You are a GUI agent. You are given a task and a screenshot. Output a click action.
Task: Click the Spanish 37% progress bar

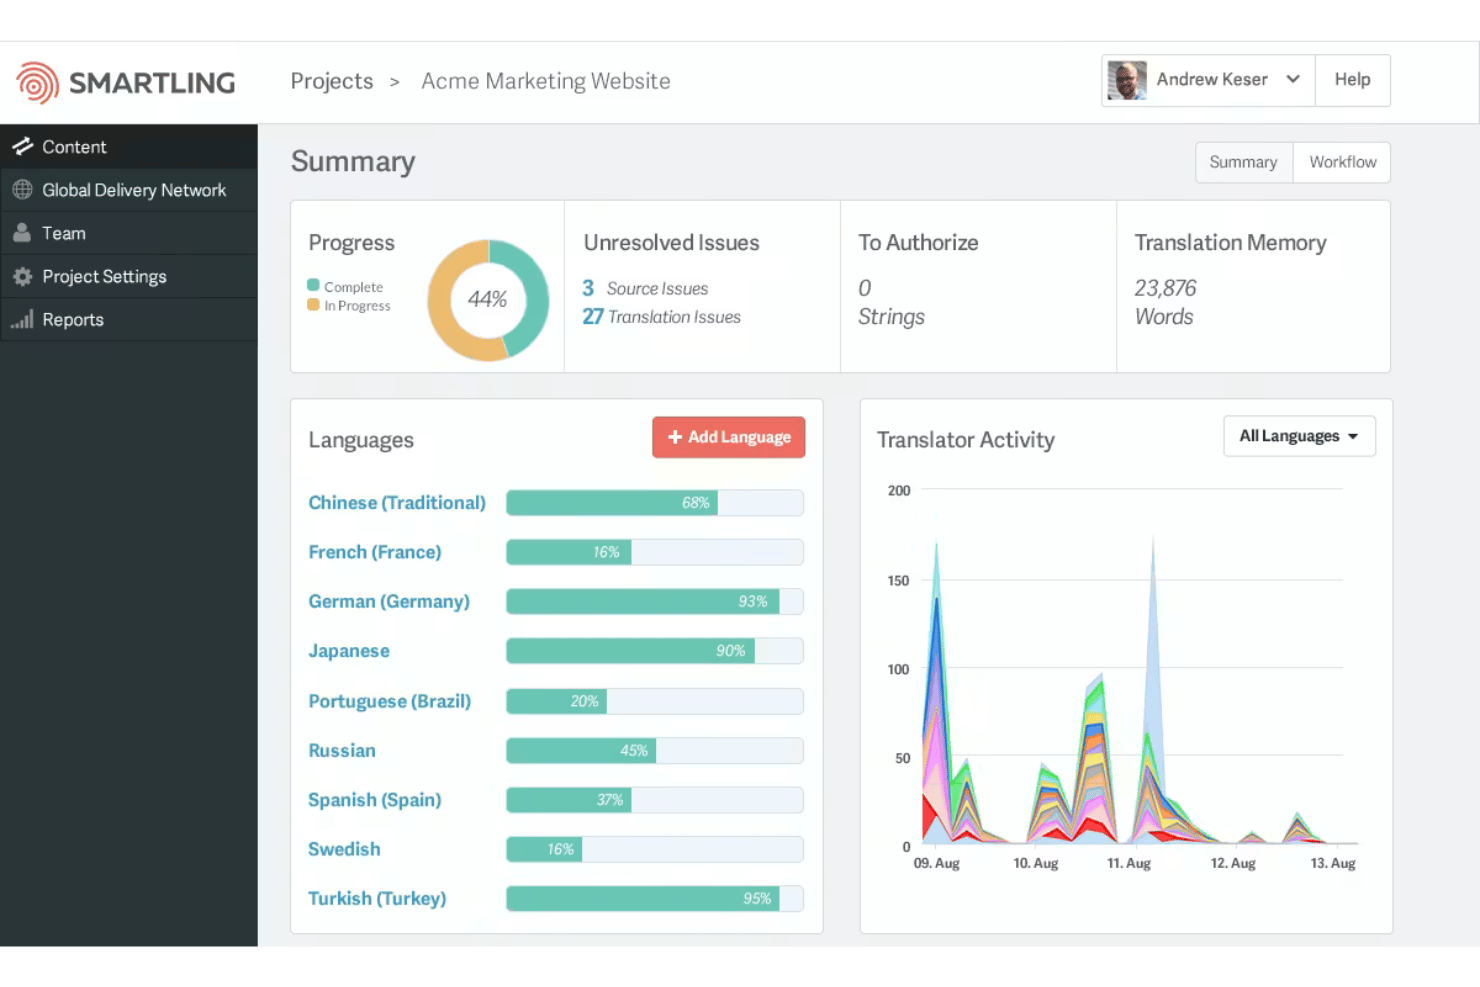click(x=655, y=800)
